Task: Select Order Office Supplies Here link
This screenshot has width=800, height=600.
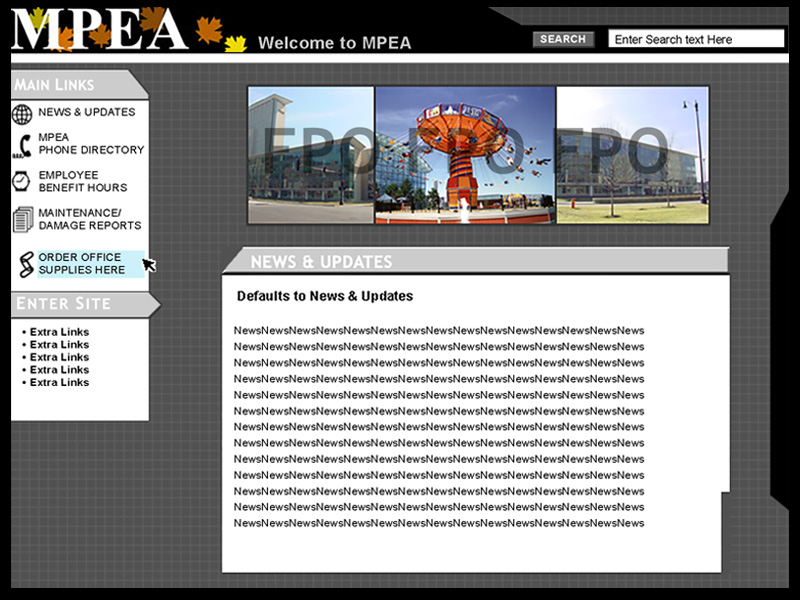Action: pyautogui.click(x=91, y=264)
